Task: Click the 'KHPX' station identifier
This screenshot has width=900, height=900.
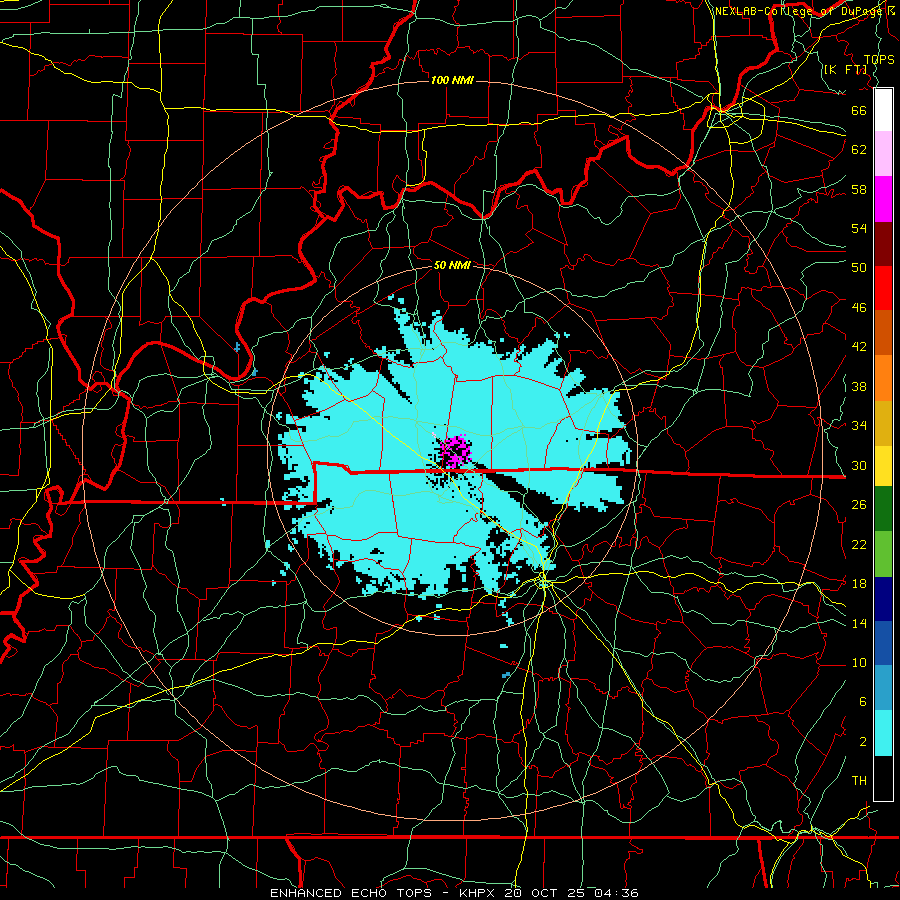Action: click(x=479, y=893)
